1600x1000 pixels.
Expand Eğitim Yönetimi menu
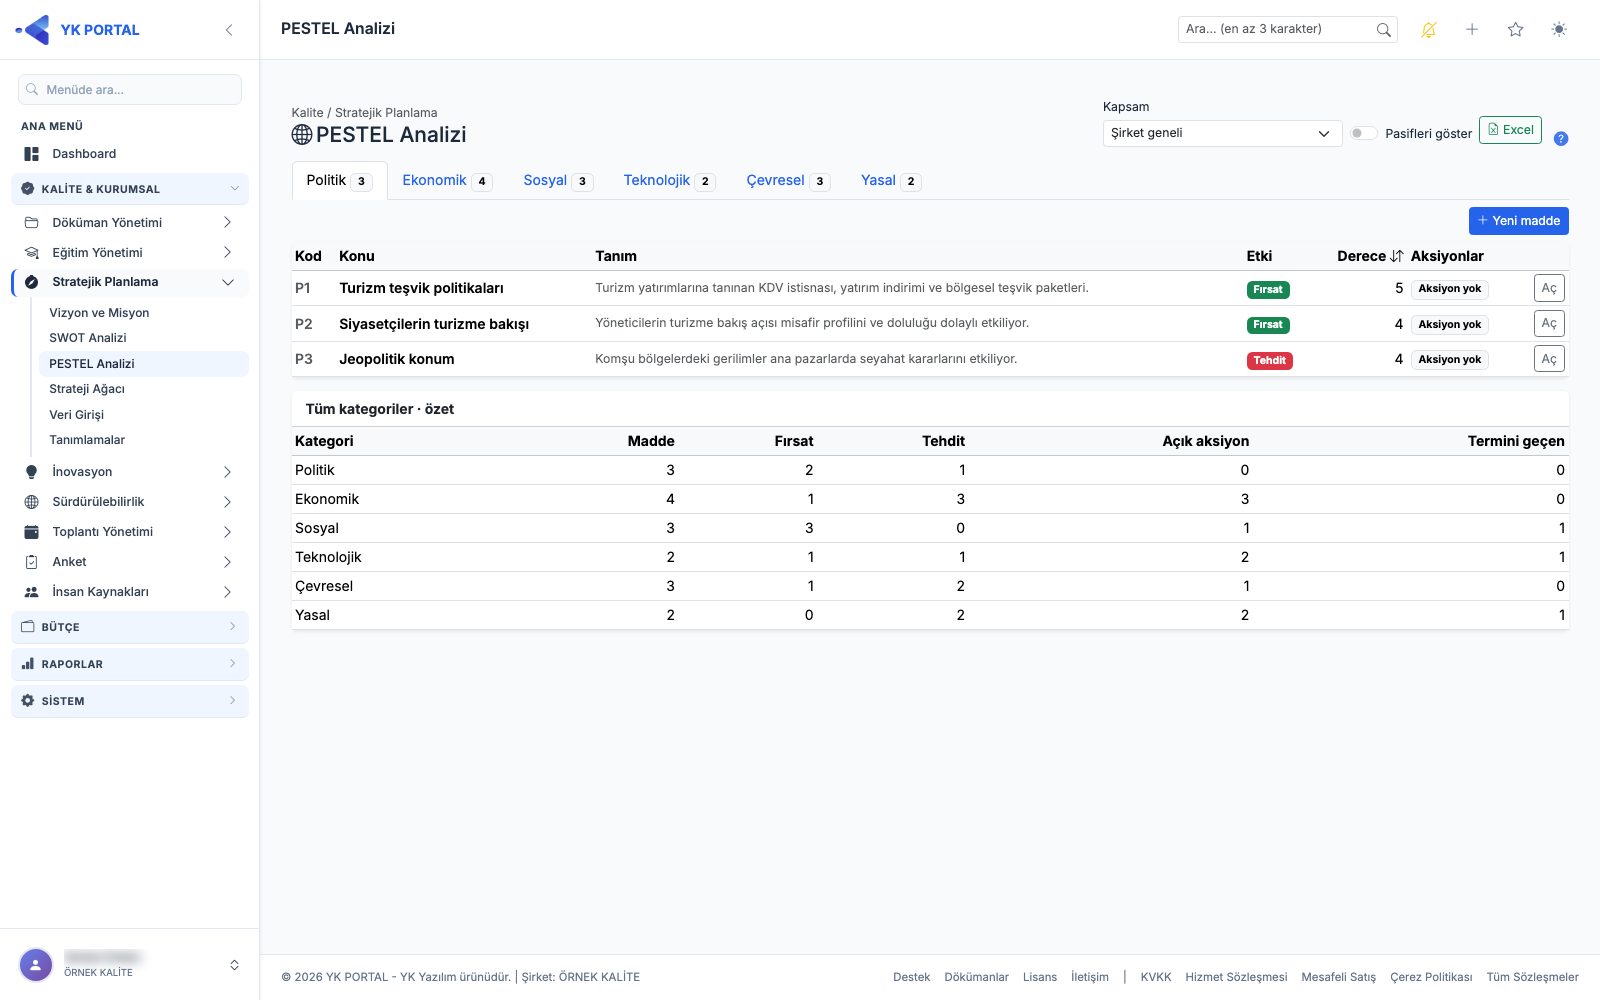130,253
